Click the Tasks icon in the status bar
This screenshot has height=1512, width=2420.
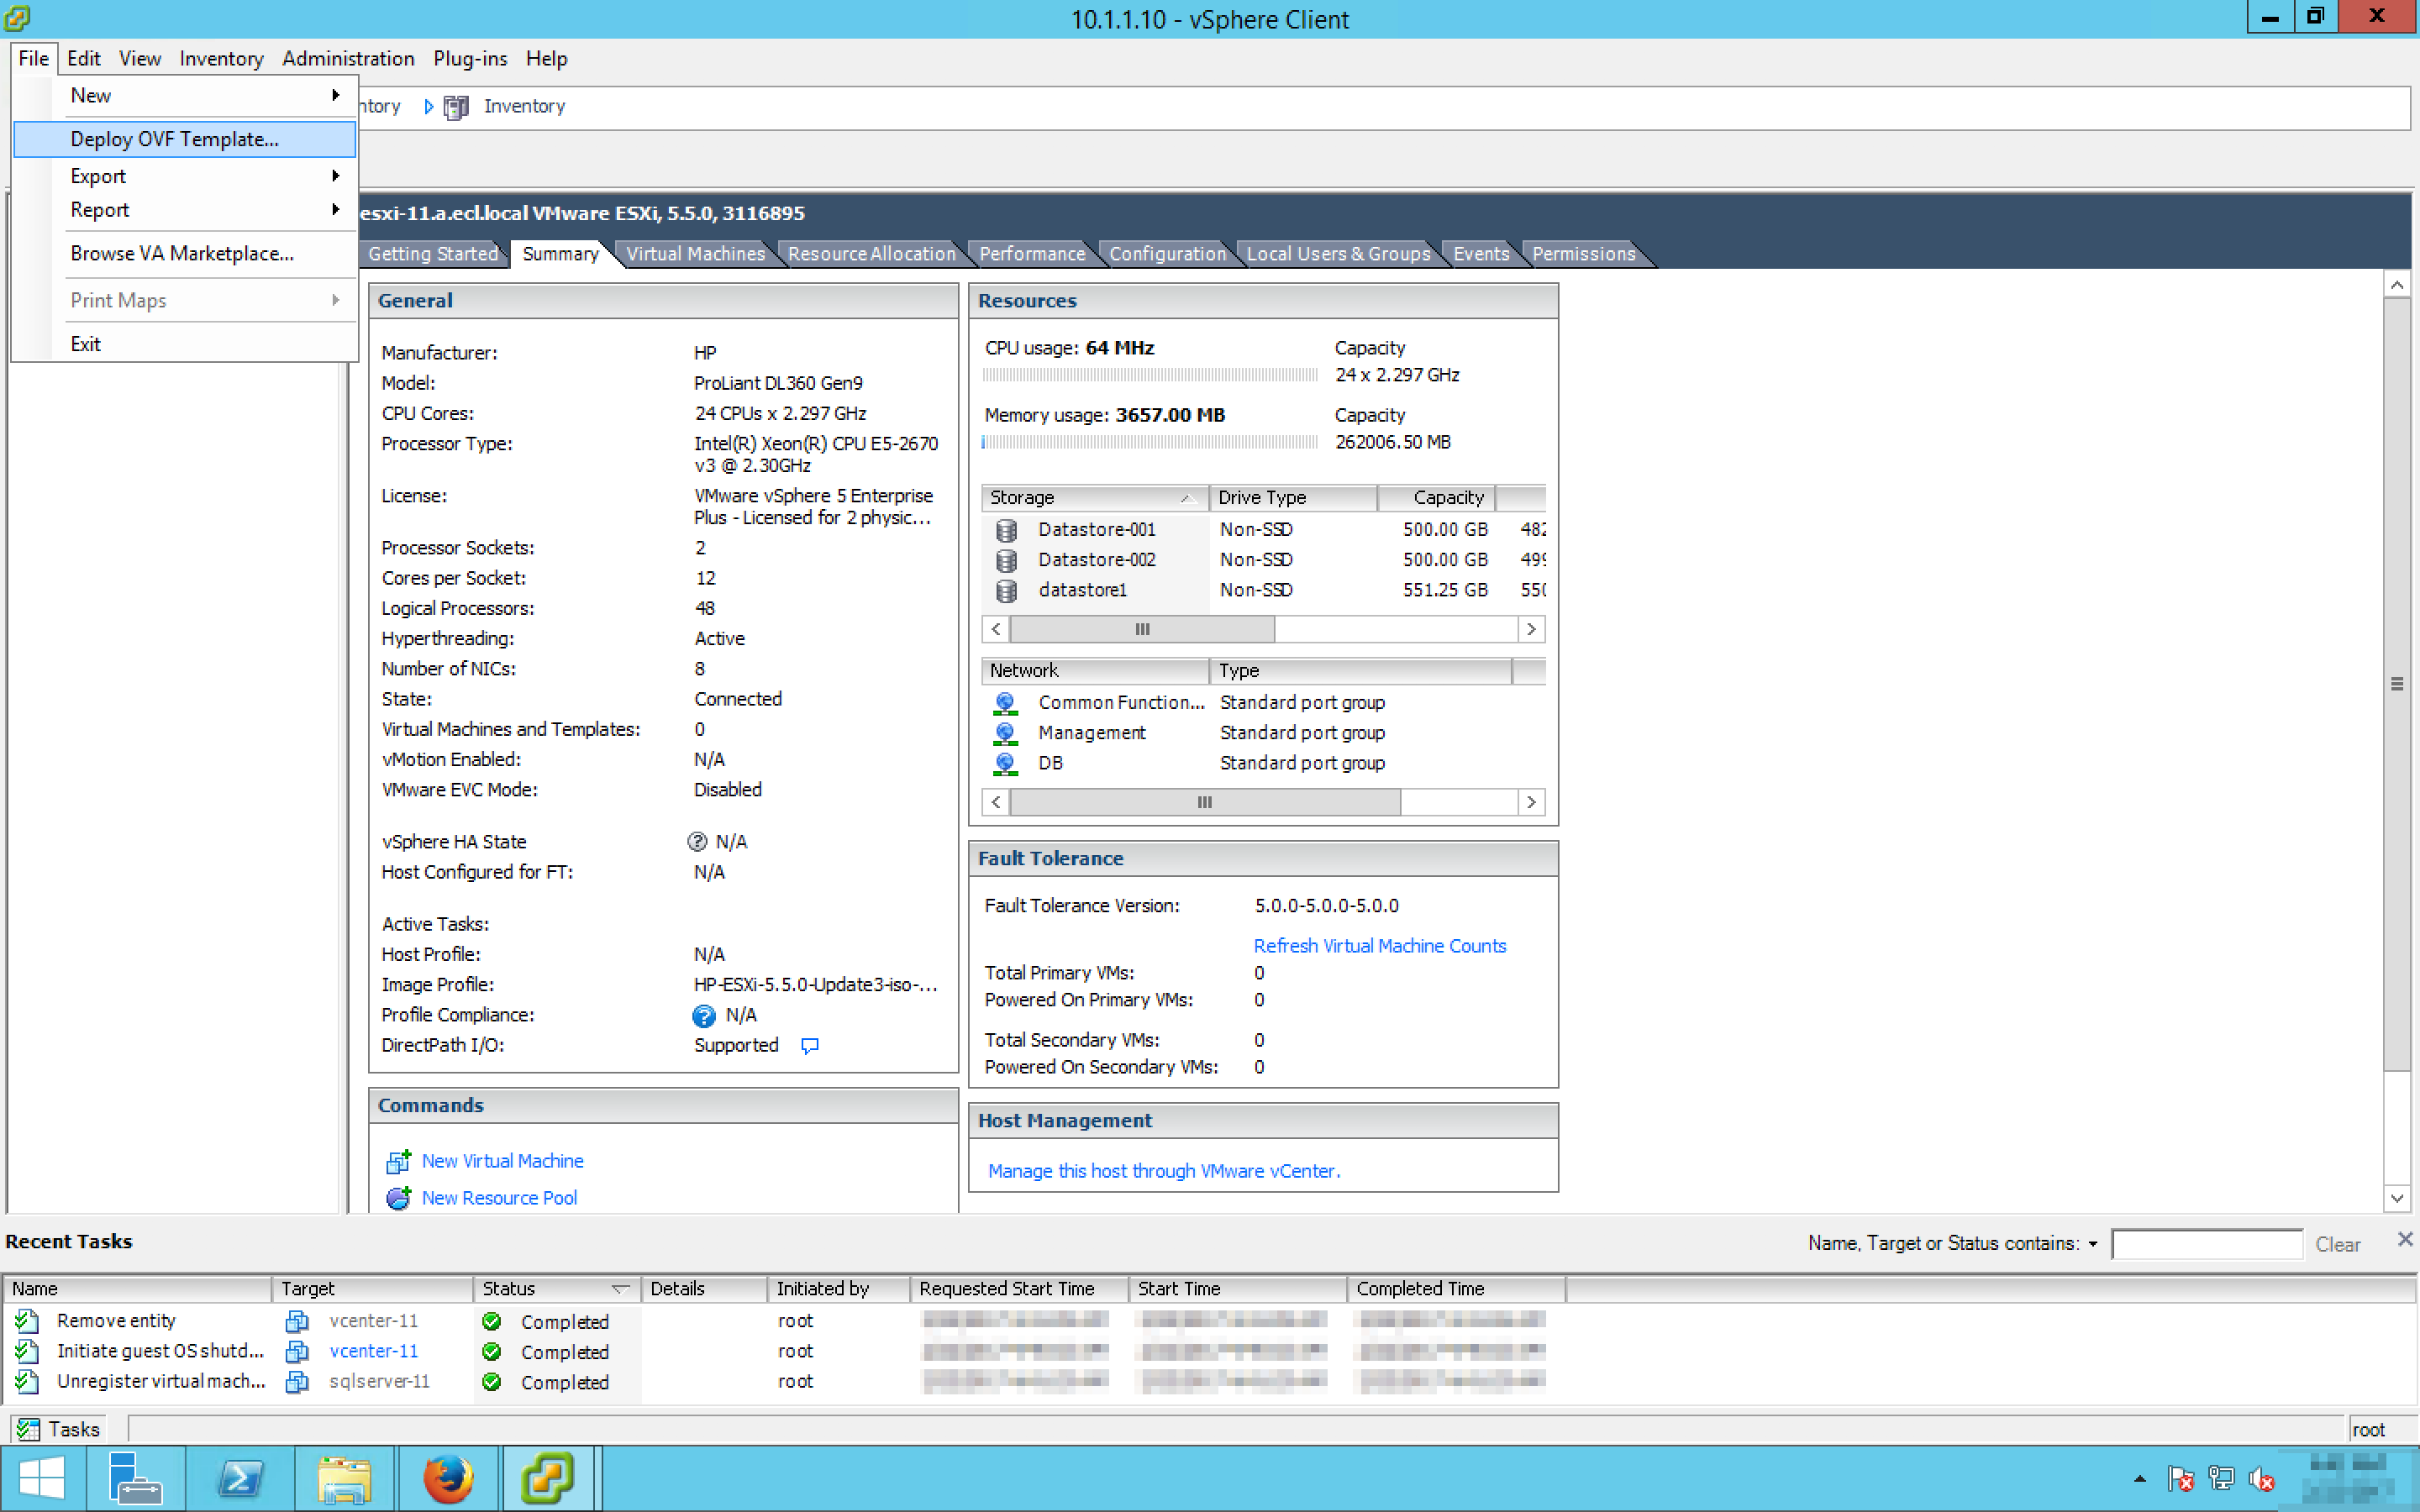pyautogui.click(x=28, y=1429)
